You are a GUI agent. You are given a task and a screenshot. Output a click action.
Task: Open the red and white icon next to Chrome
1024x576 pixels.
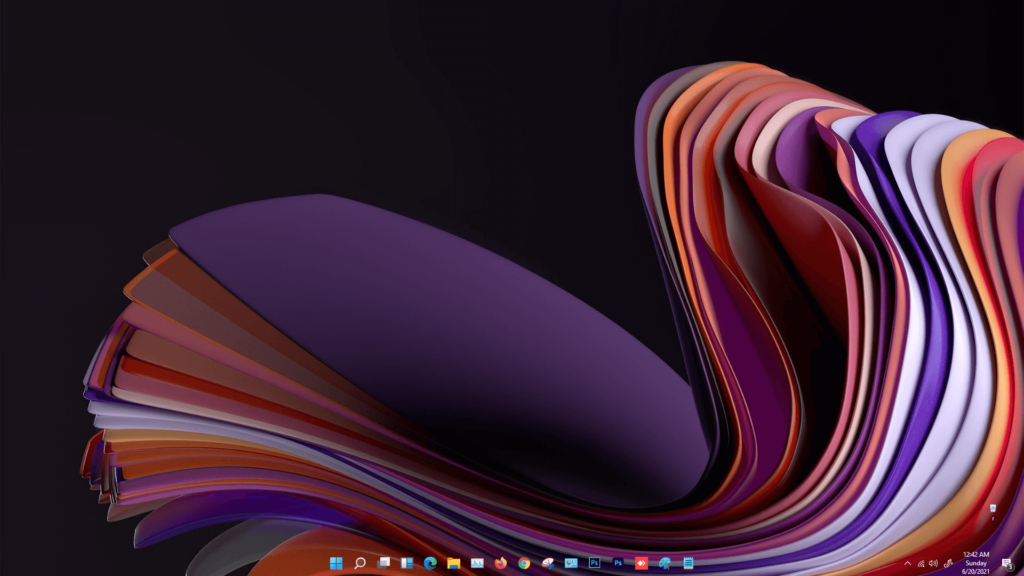click(x=548, y=563)
